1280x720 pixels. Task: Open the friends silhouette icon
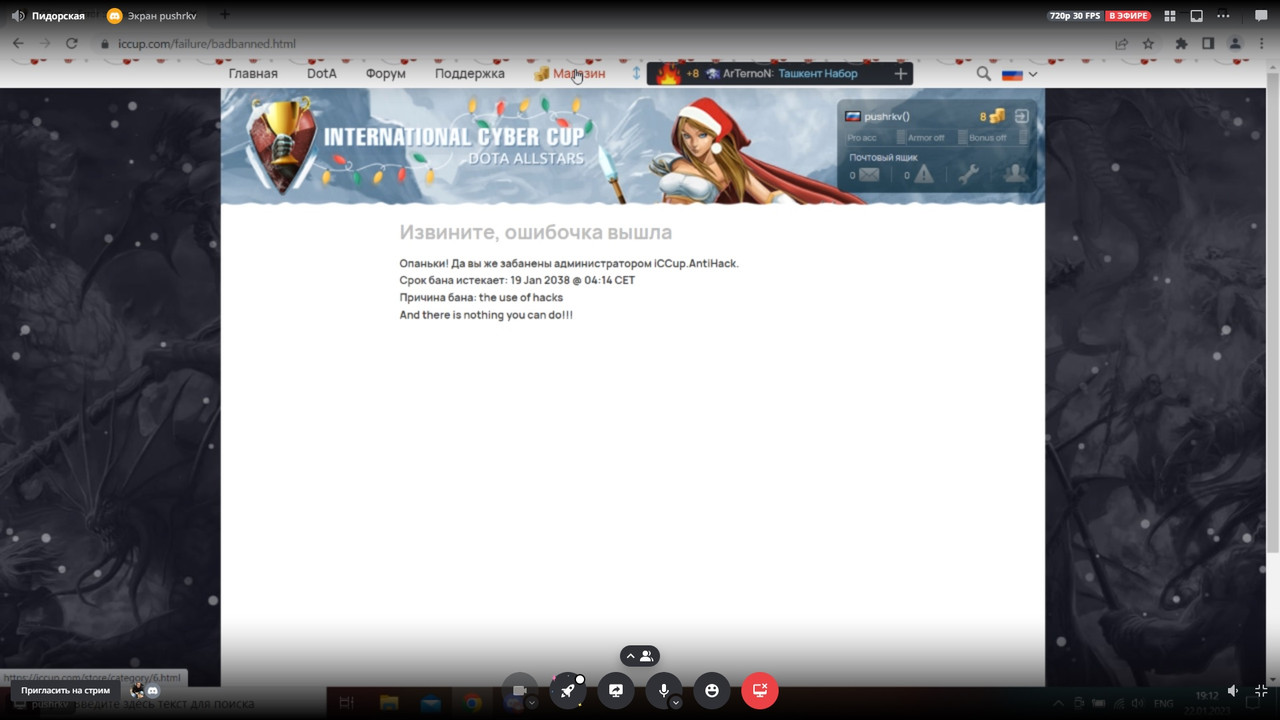1015,174
